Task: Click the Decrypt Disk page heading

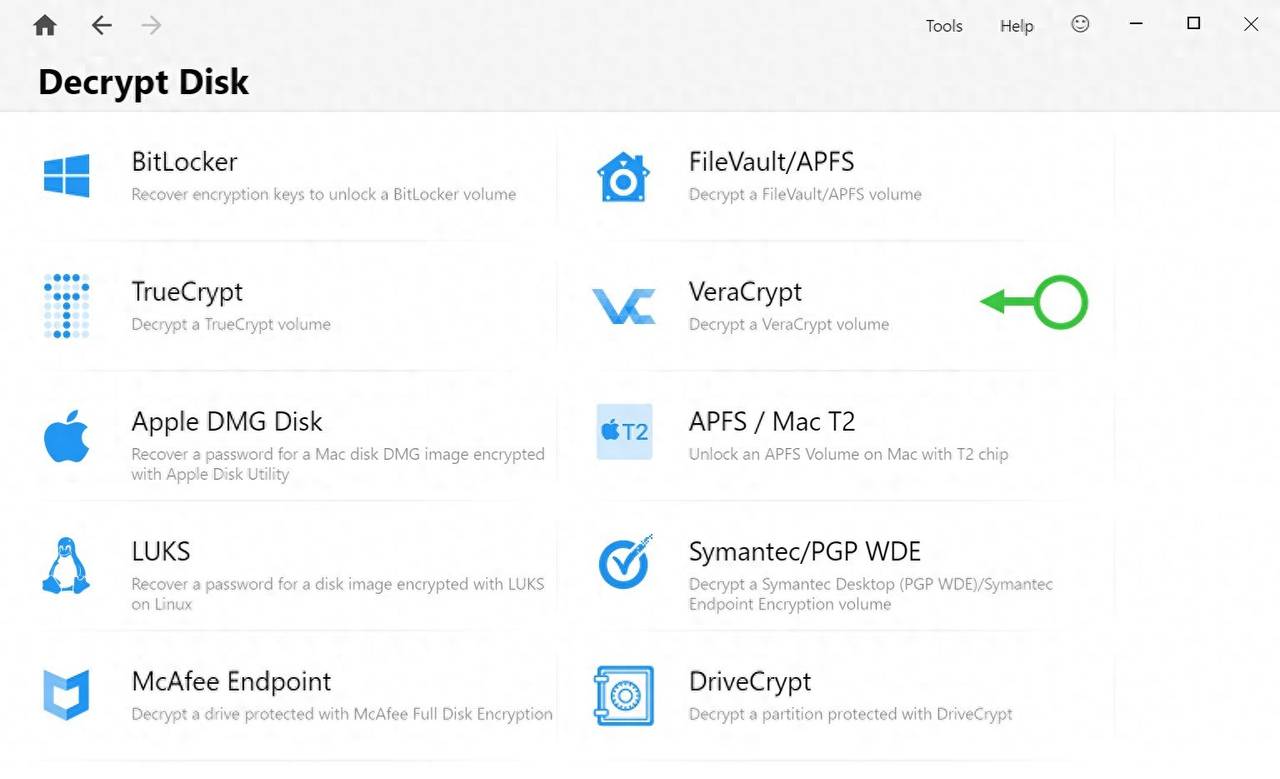Action: click(143, 82)
